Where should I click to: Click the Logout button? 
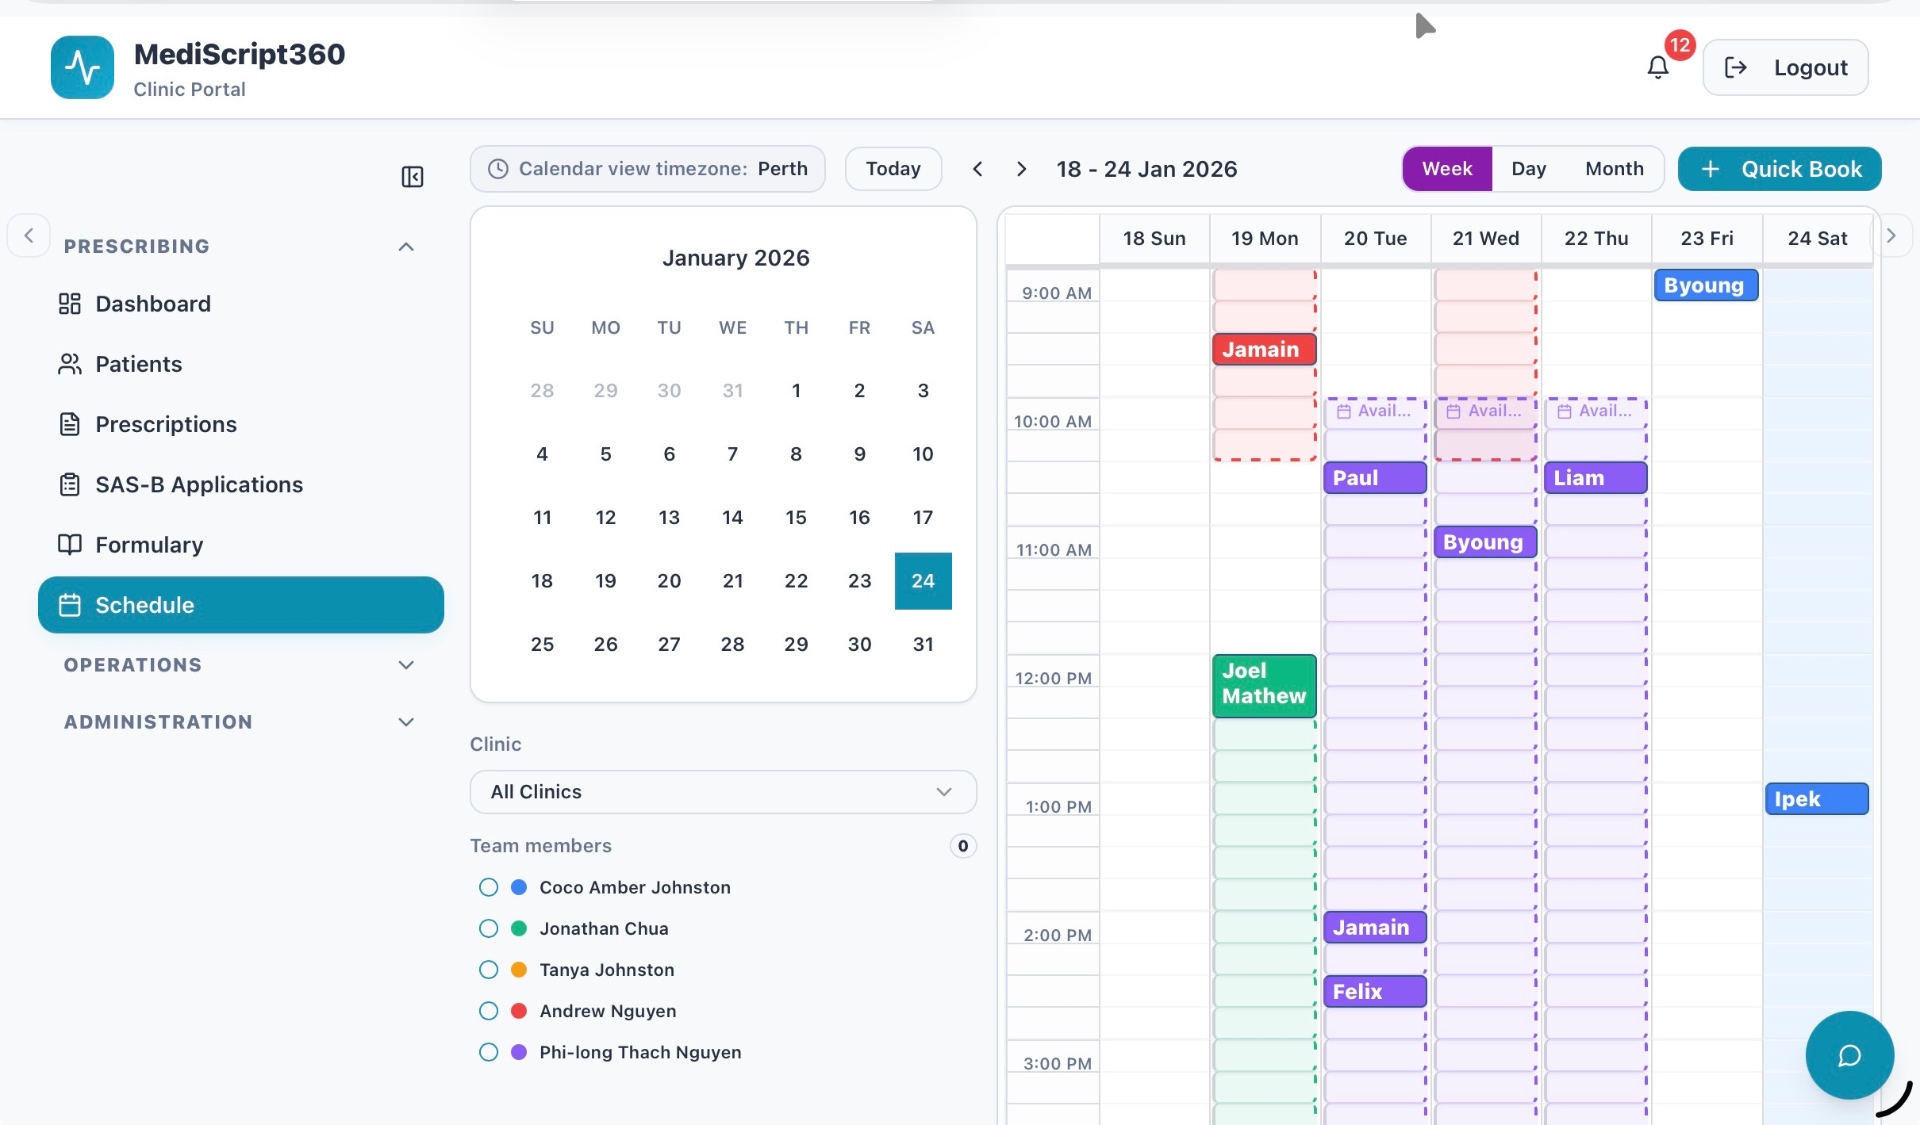pyautogui.click(x=1786, y=67)
